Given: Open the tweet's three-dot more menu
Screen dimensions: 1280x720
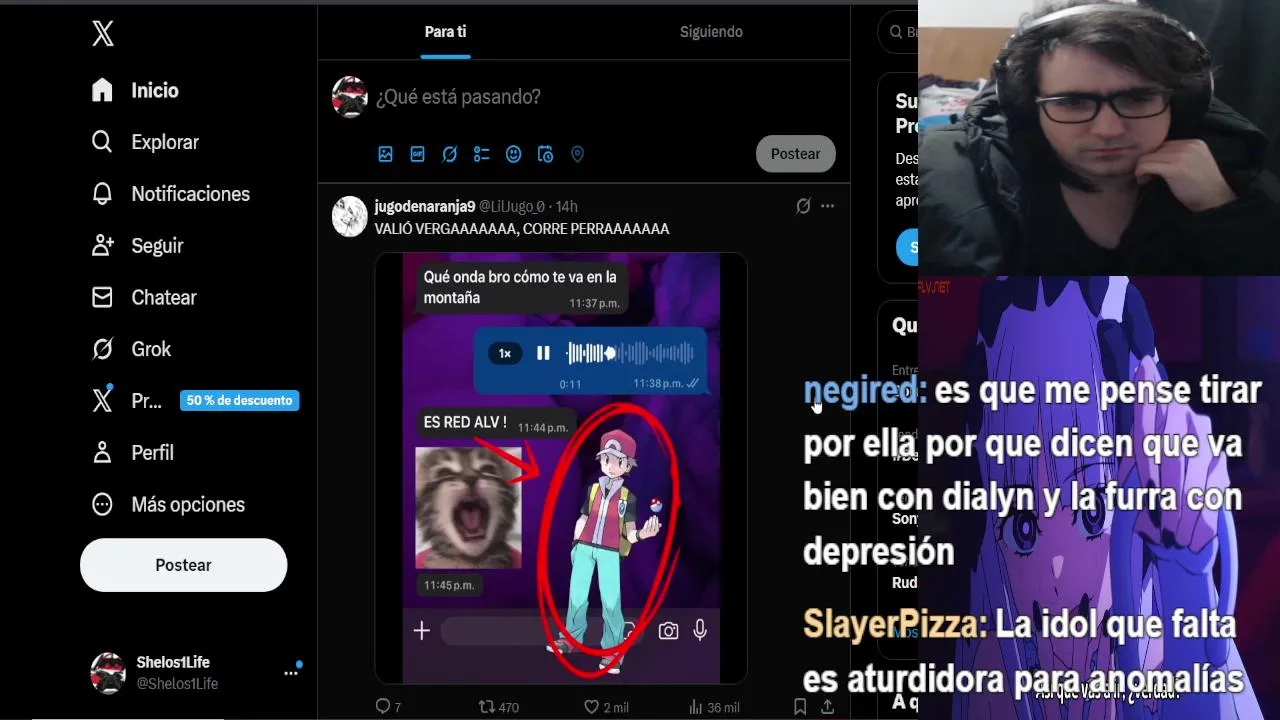Looking at the screenshot, I should click(827, 206).
